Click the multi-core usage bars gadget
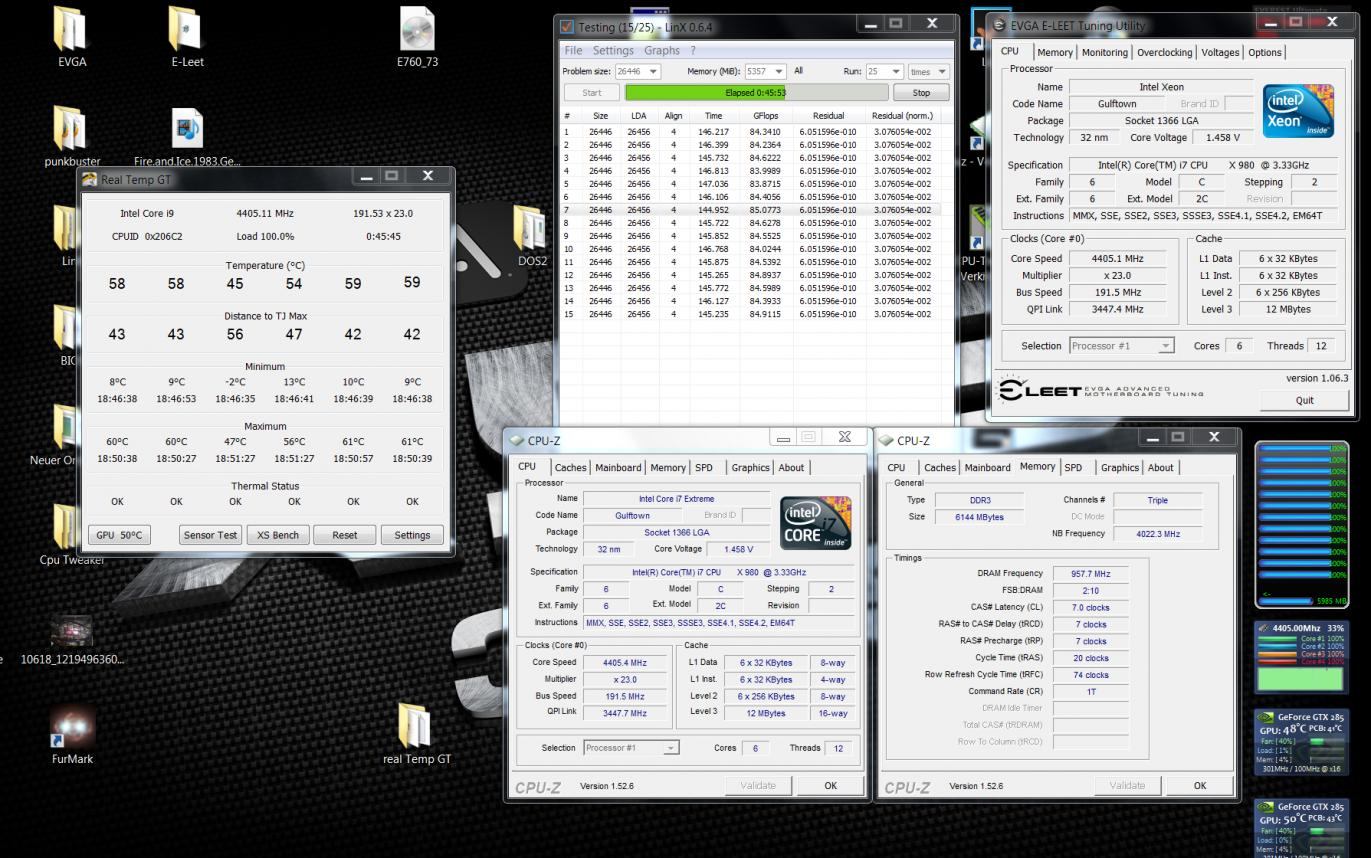This screenshot has height=858, width=1371. click(x=1302, y=525)
